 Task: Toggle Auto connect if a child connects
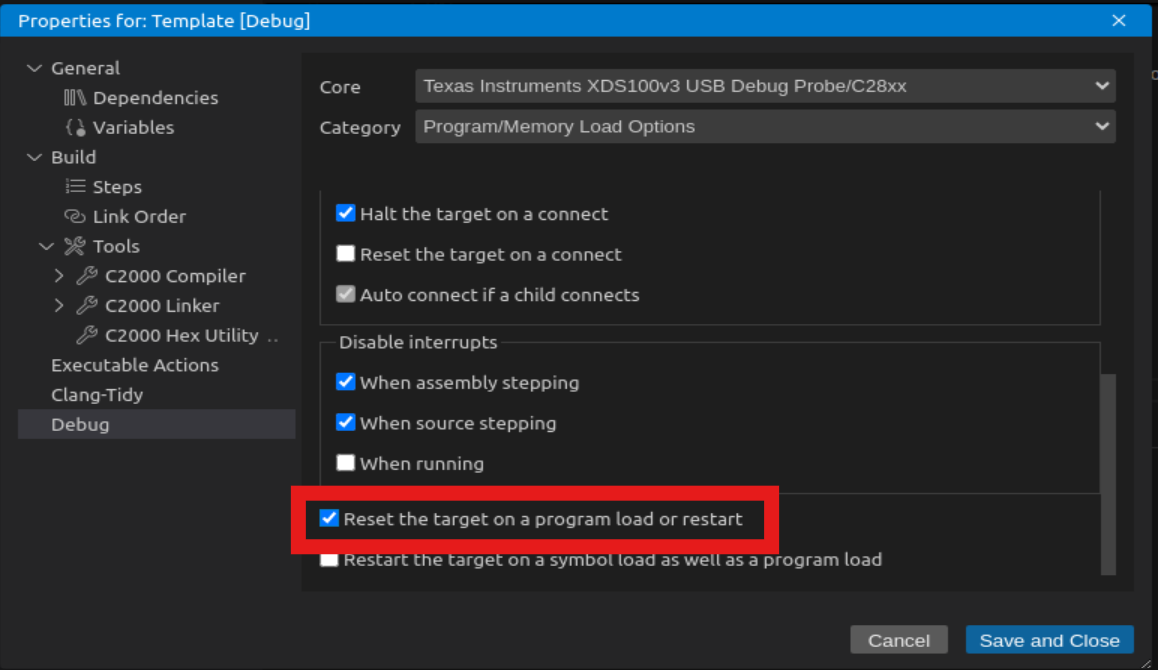click(x=345, y=294)
